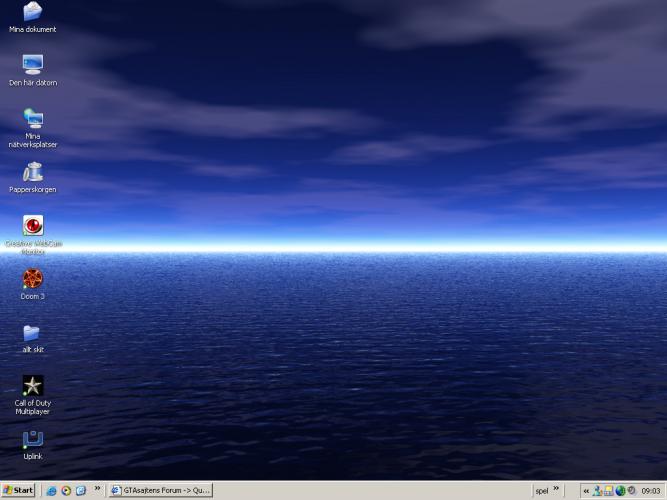The image size is (667, 500).
Task: Expand the Quick Launch overflow chevron
Action: click(97, 489)
